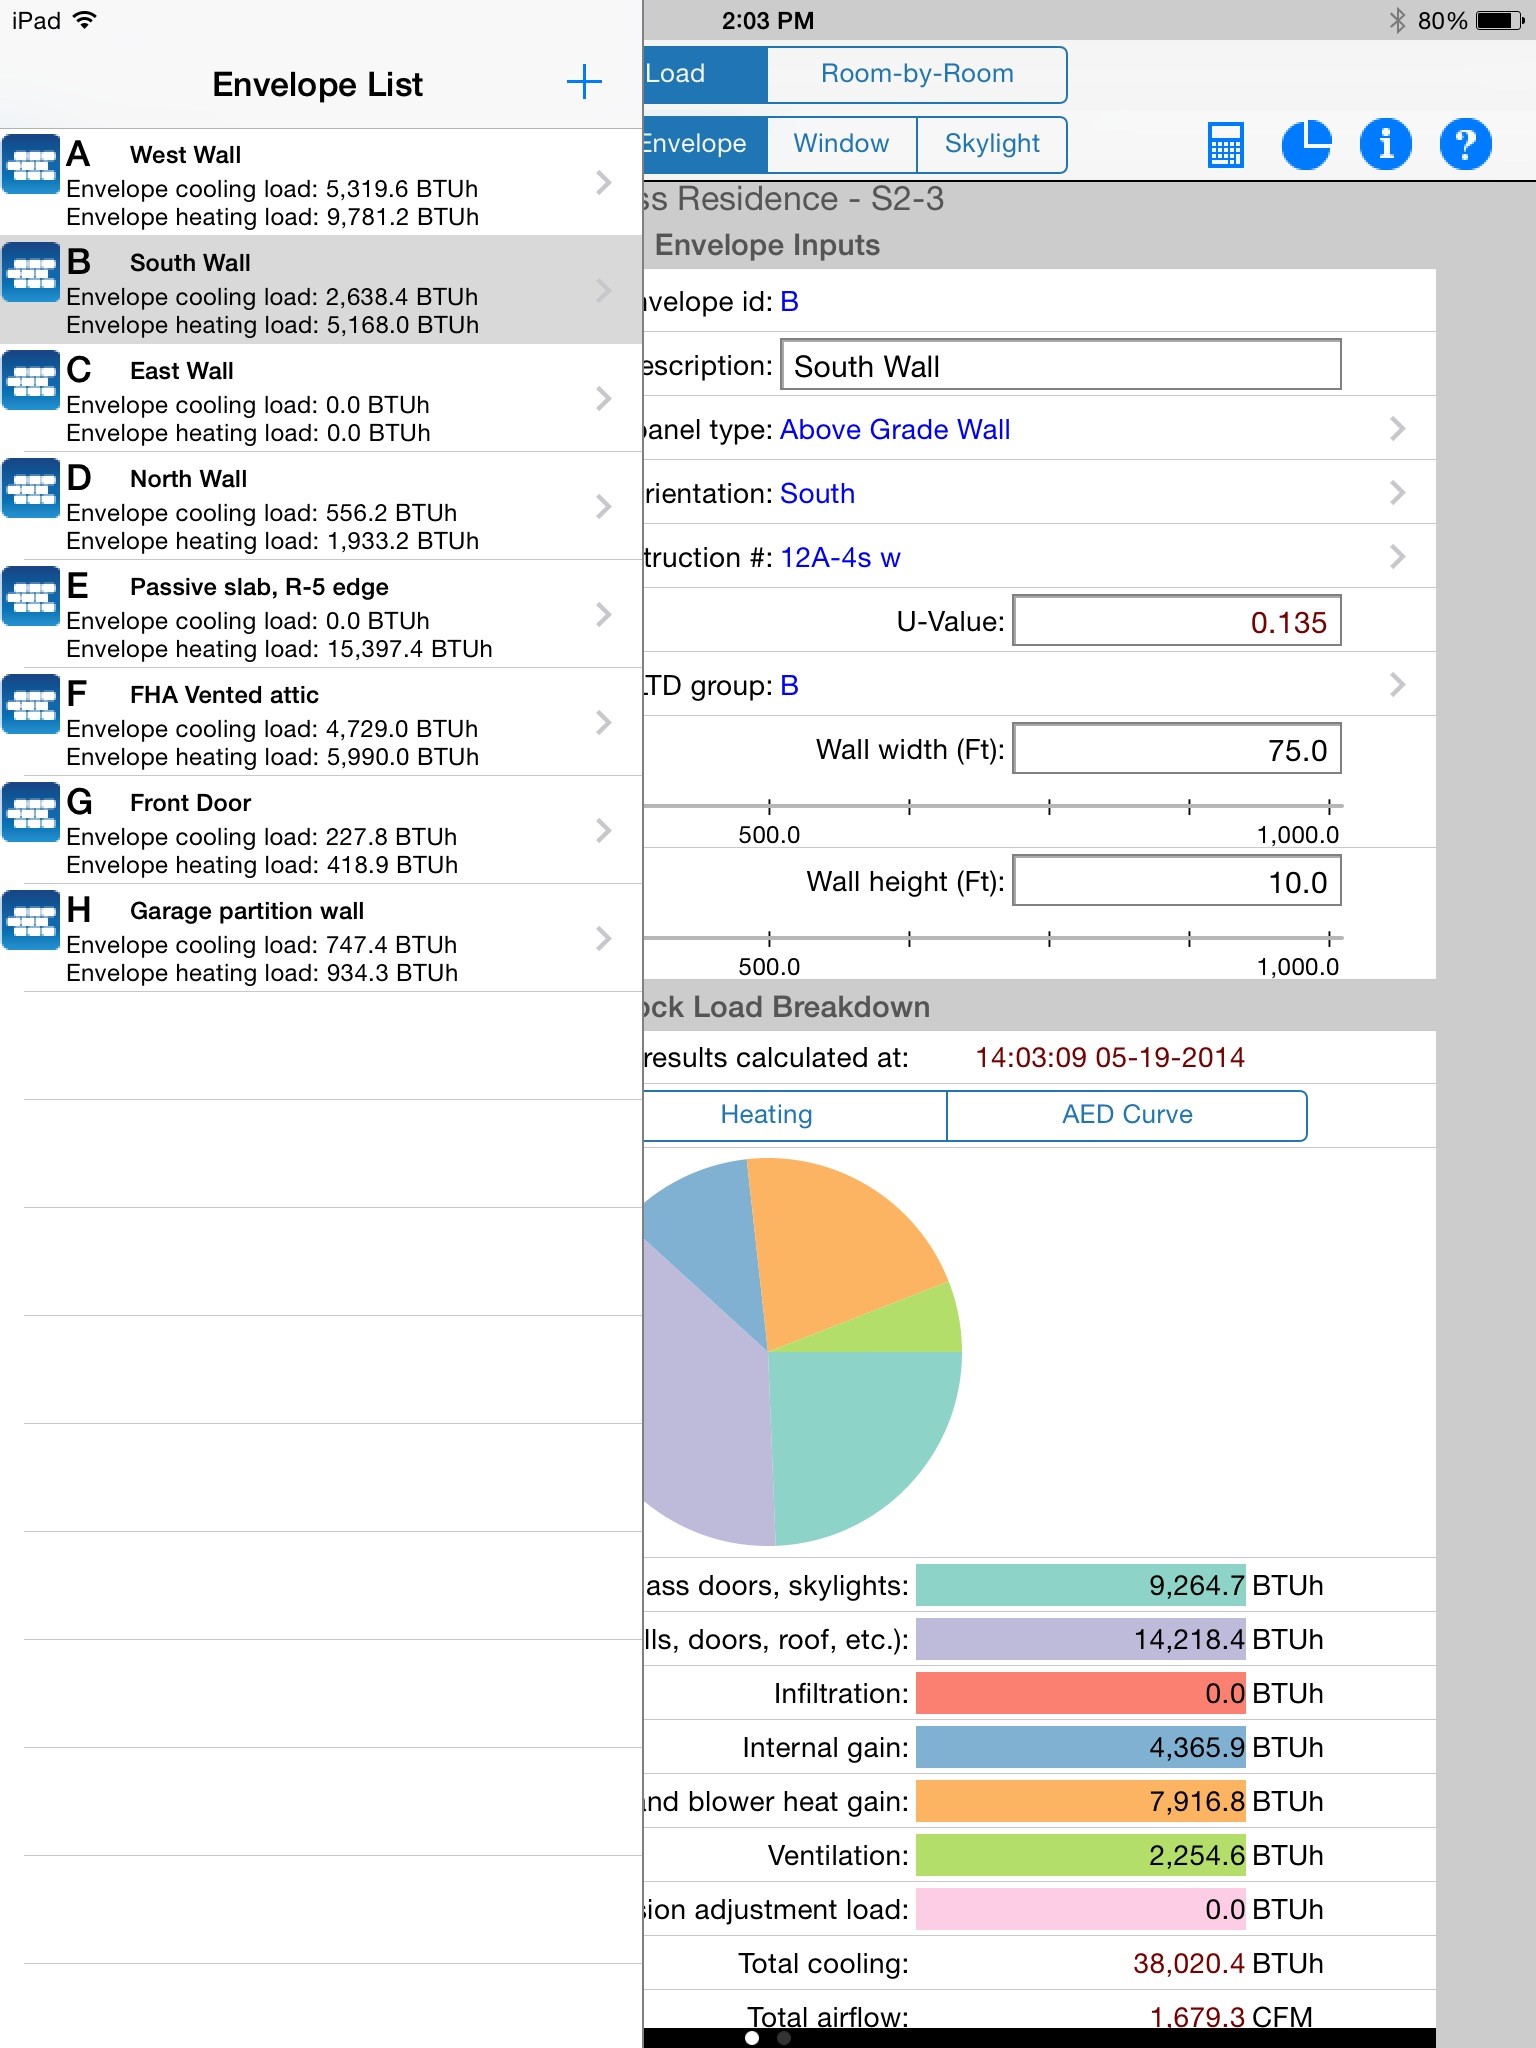Open East Wall details via its chevron
Screen dimensions: 1536x2048
[x=603, y=398]
